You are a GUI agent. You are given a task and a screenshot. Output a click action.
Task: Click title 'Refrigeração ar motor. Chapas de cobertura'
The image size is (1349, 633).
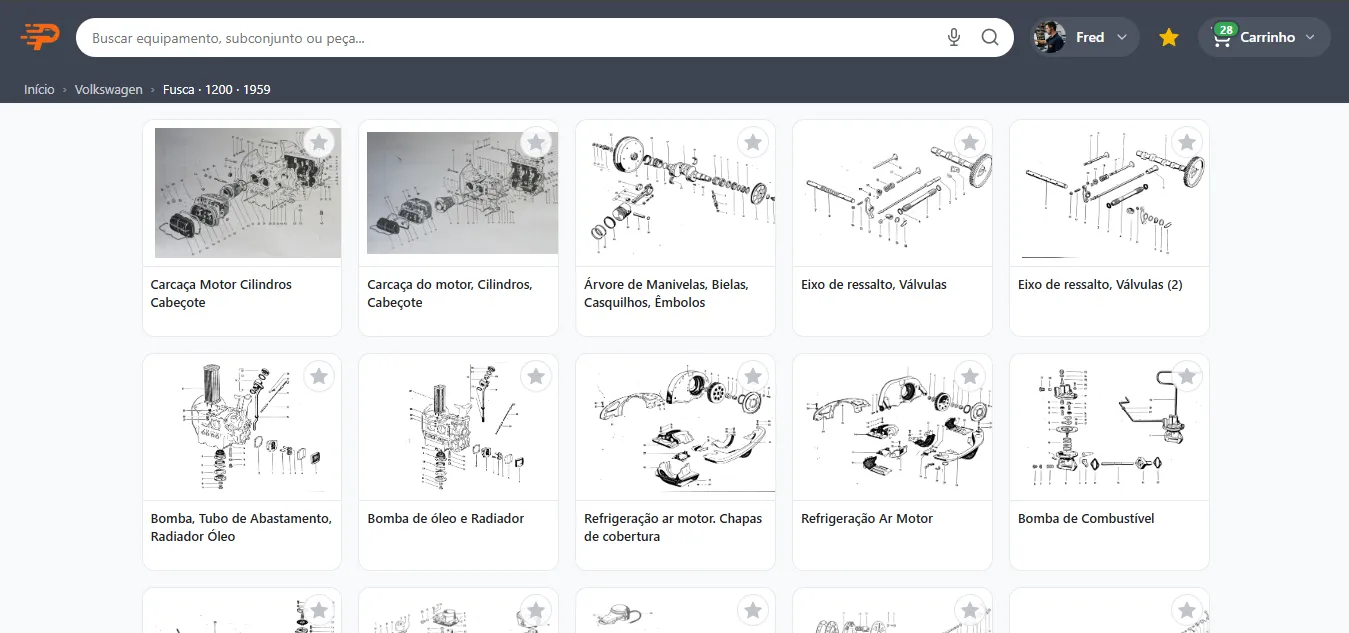click(673, 527)
